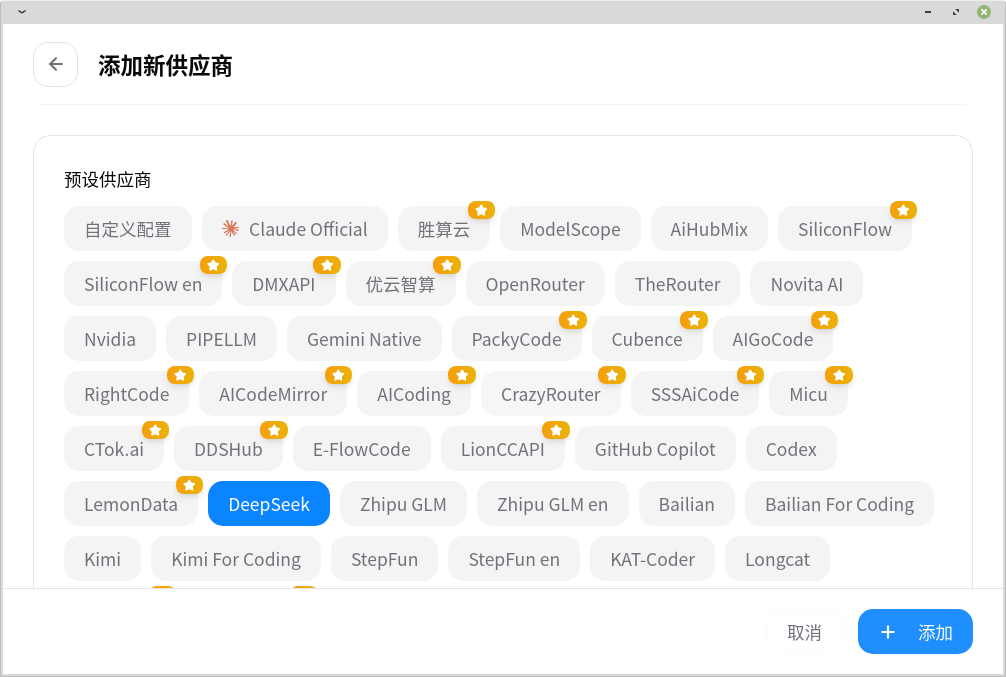Select the plain Bailian provider

click(686, 504)
